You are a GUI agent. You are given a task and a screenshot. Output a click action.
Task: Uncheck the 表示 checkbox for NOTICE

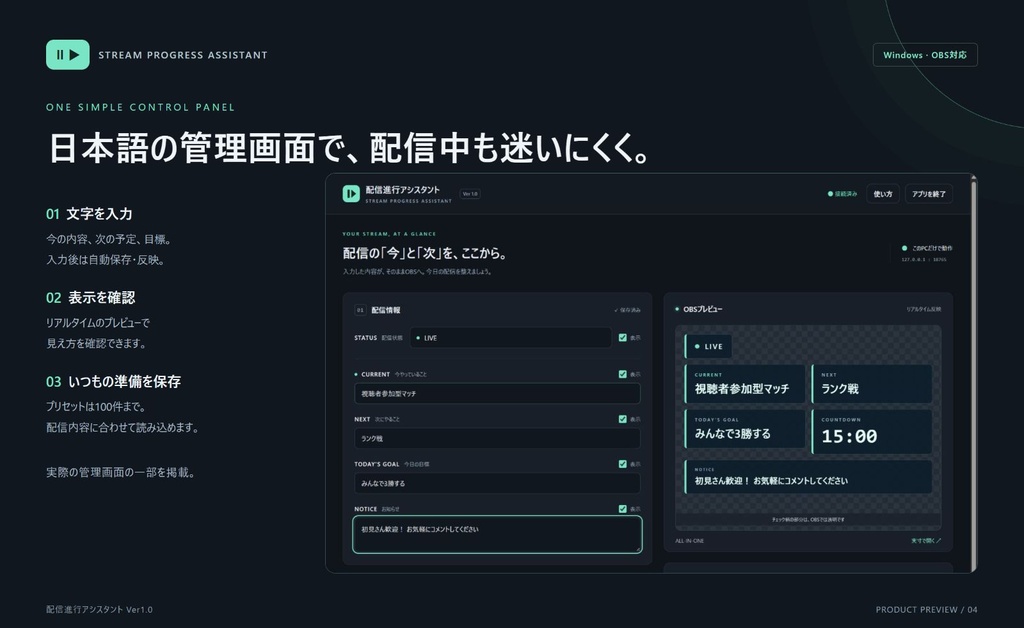622,509
